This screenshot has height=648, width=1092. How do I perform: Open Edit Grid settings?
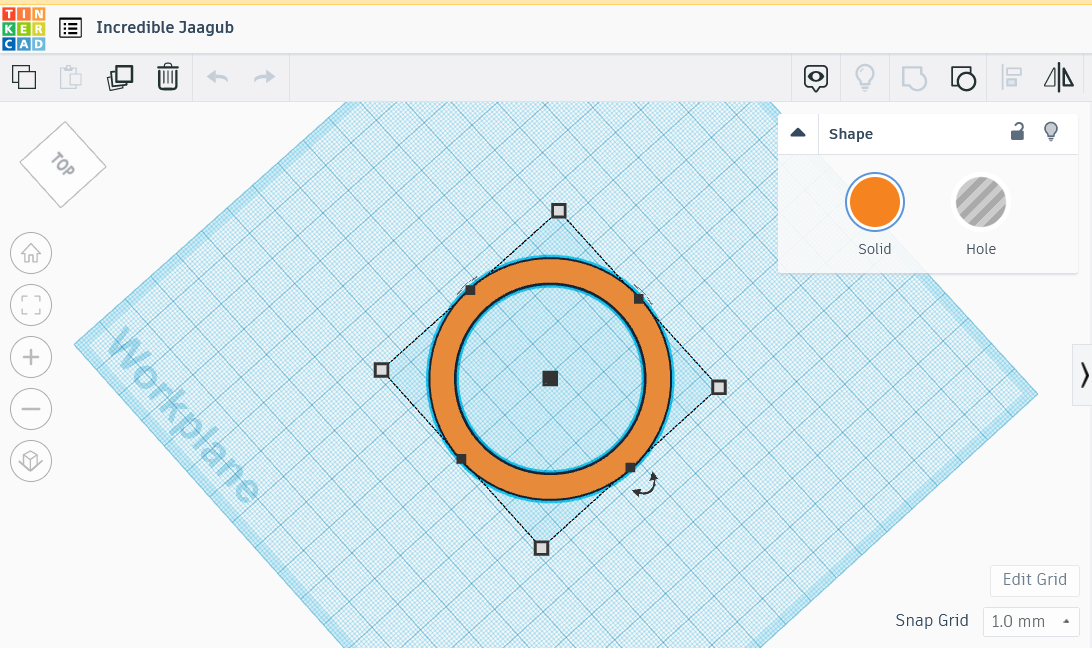1034,579
